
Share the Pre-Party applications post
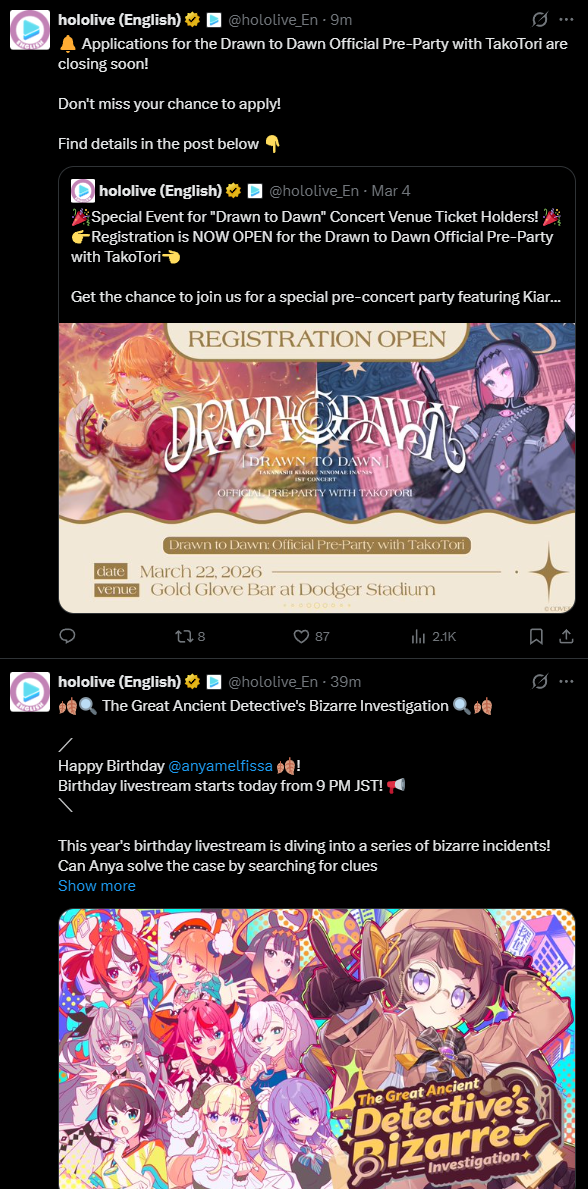[566, 636]
